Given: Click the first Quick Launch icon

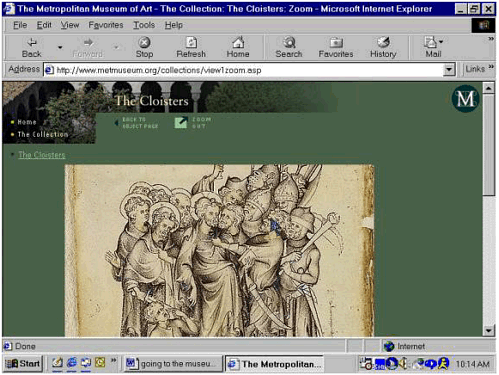Looking at the screenshot, I should 57,363.
